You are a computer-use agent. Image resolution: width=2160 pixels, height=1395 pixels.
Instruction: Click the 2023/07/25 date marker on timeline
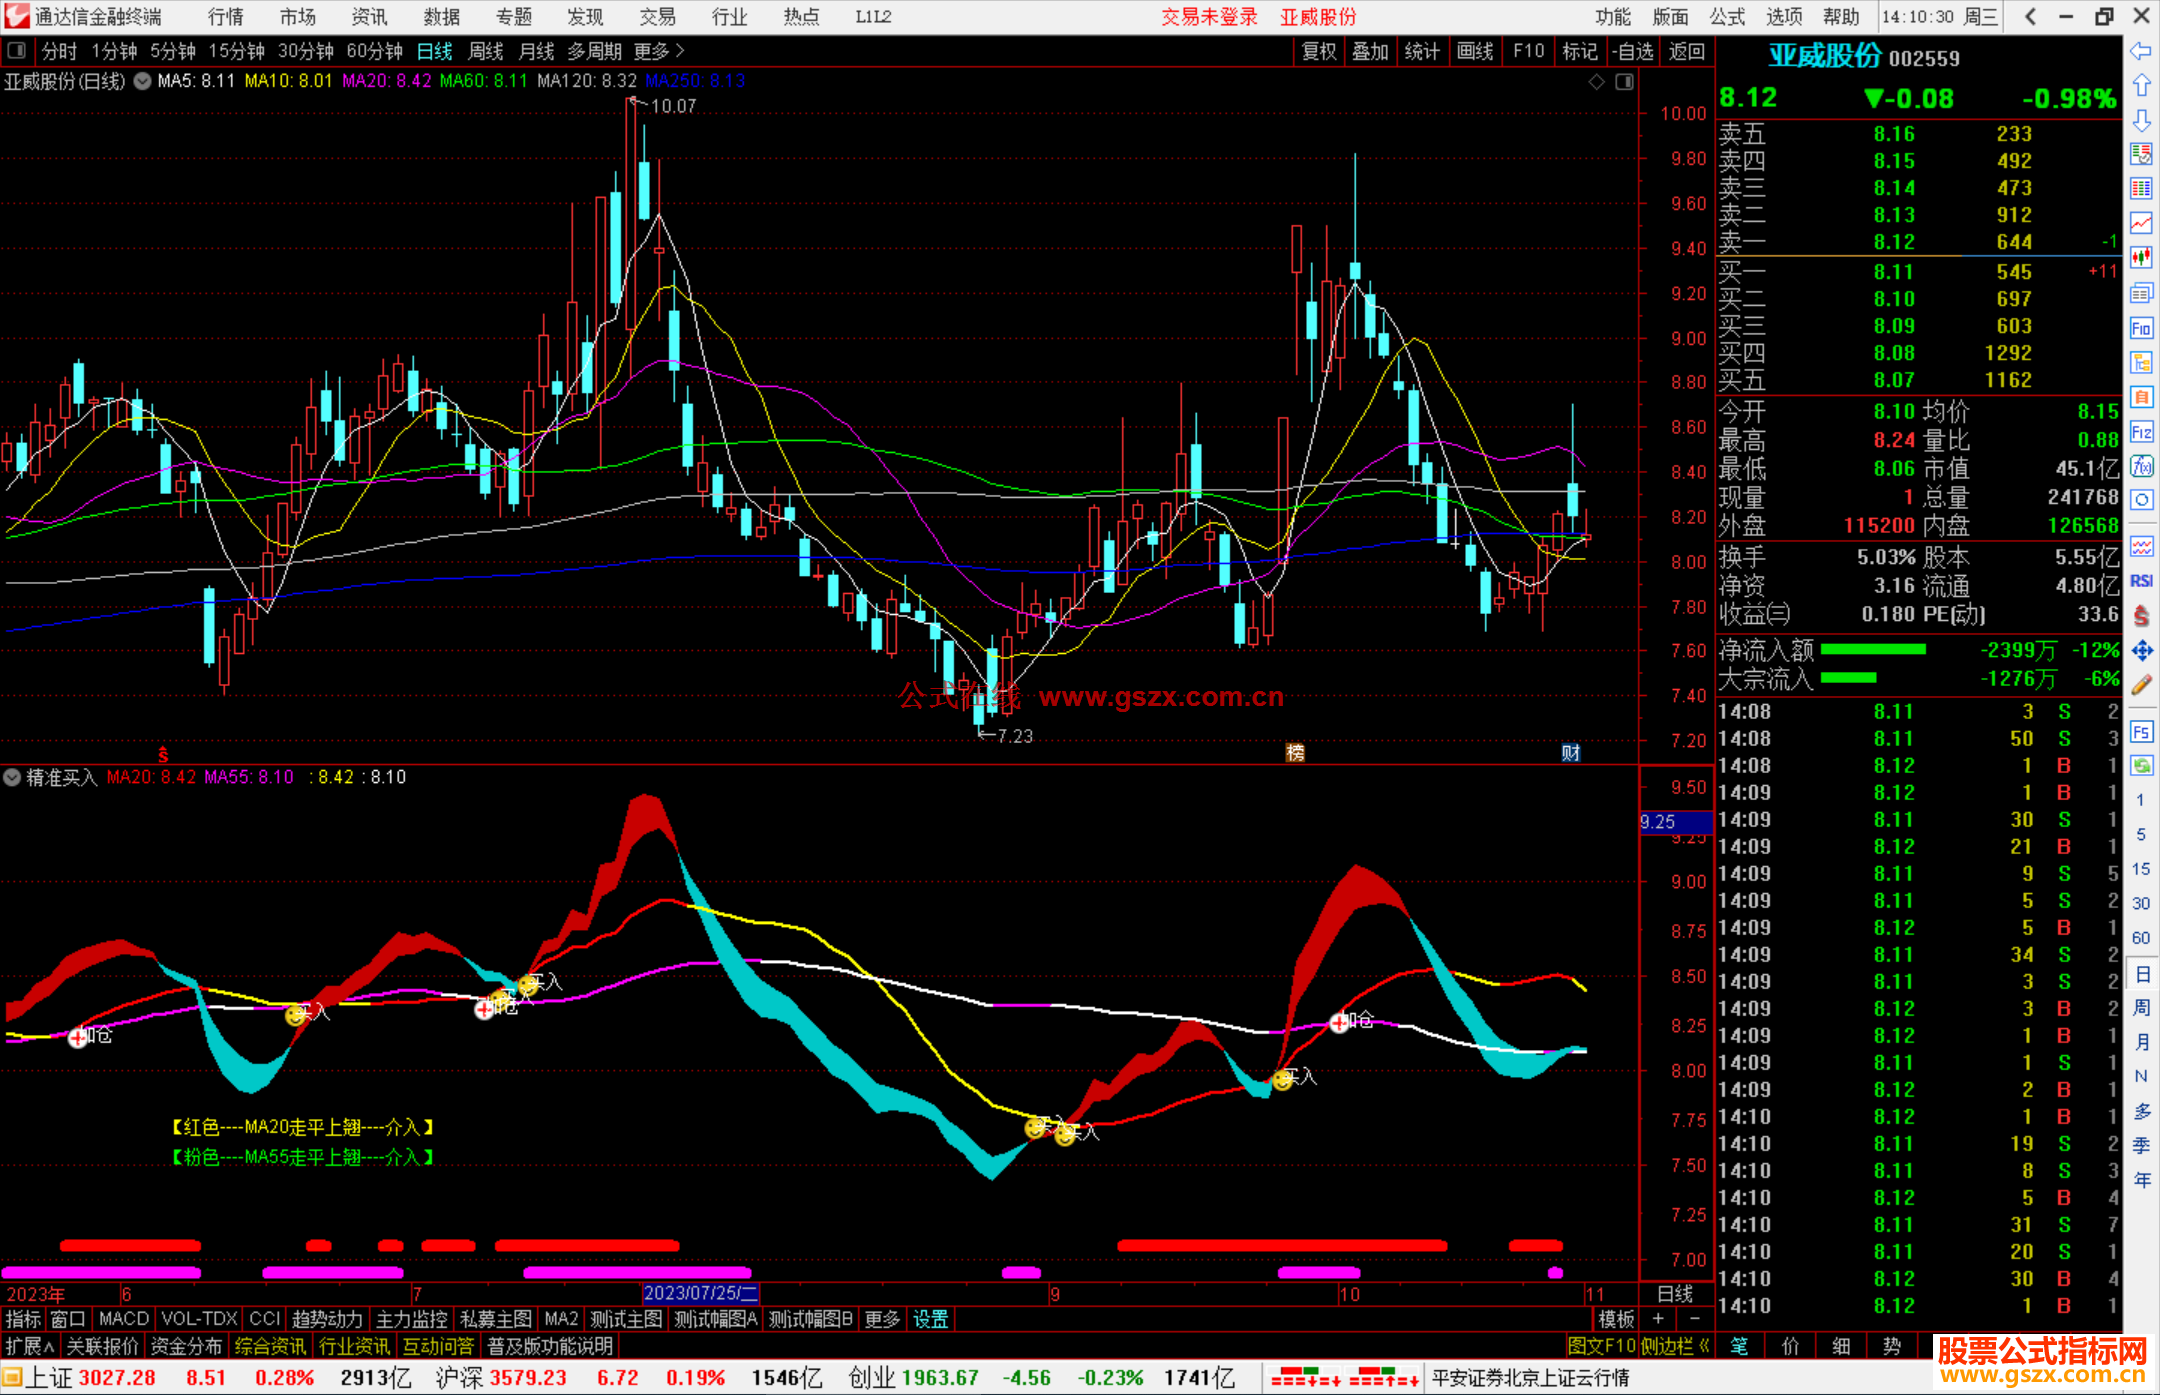(x=700, y=1293)
